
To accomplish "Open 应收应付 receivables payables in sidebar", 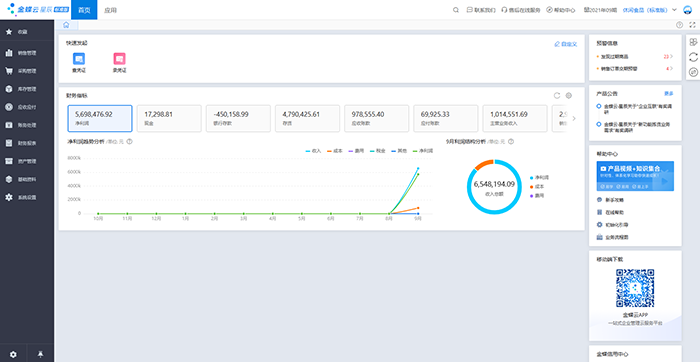I will (x=27, y=107).
